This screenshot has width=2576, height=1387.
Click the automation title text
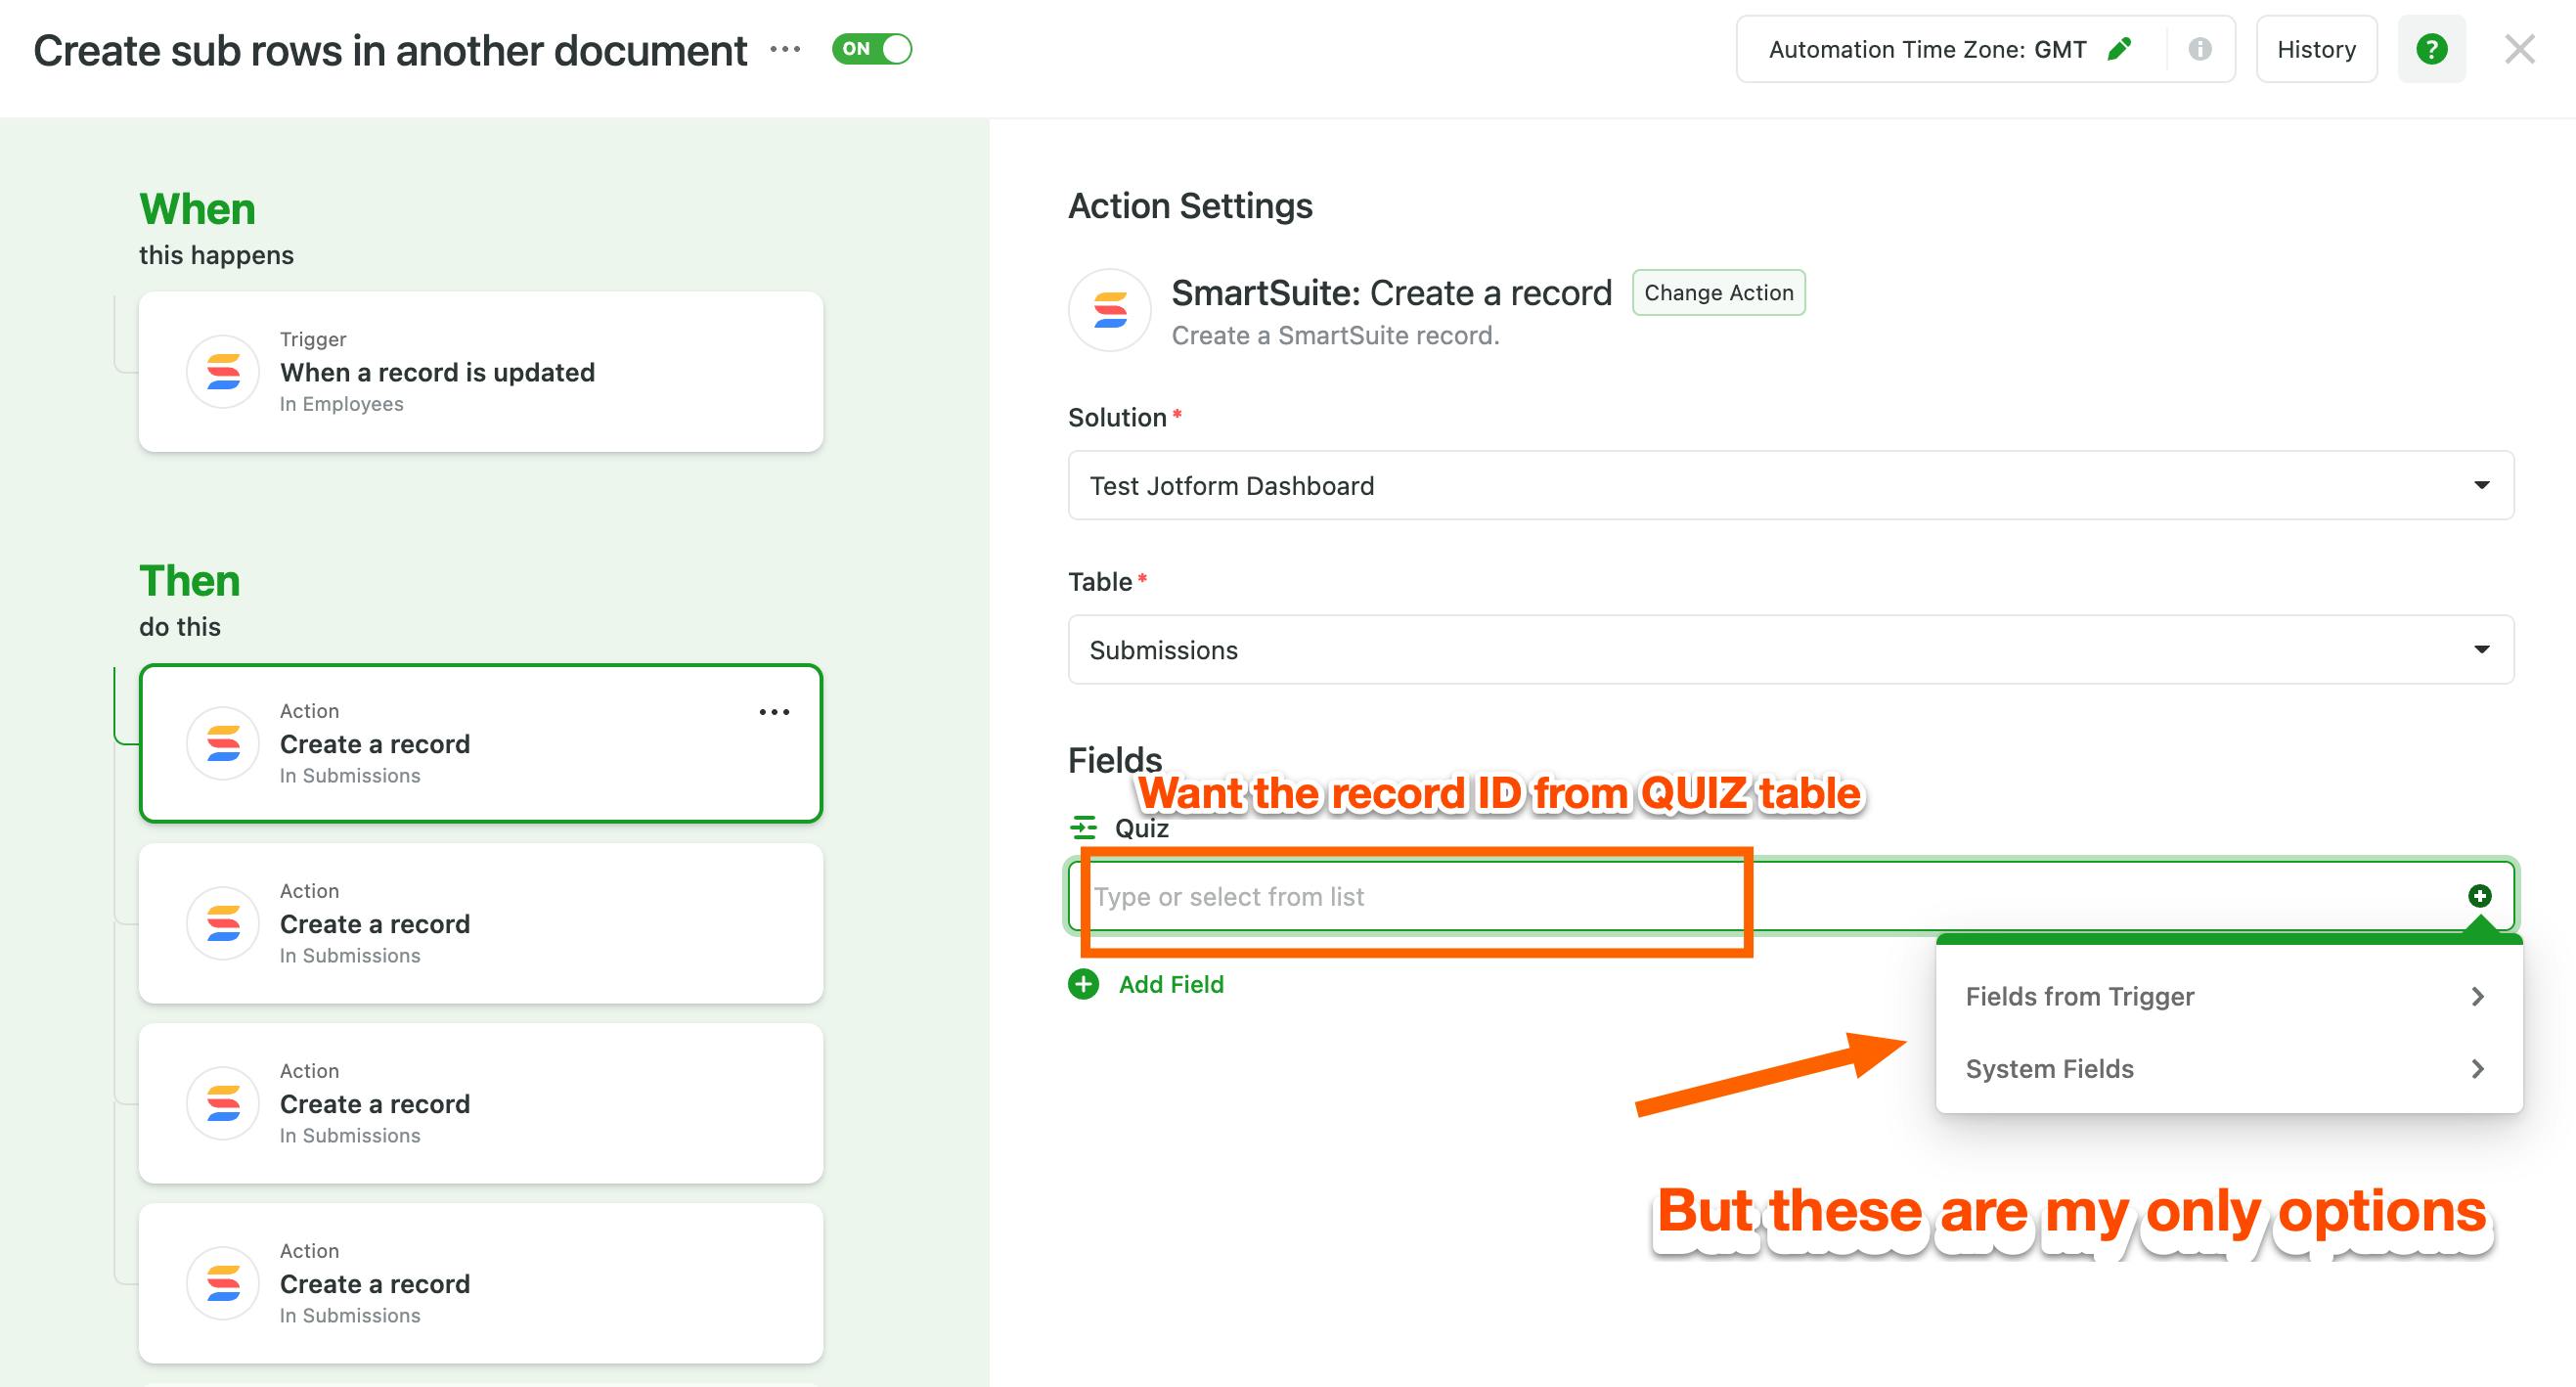pos(390,50)
